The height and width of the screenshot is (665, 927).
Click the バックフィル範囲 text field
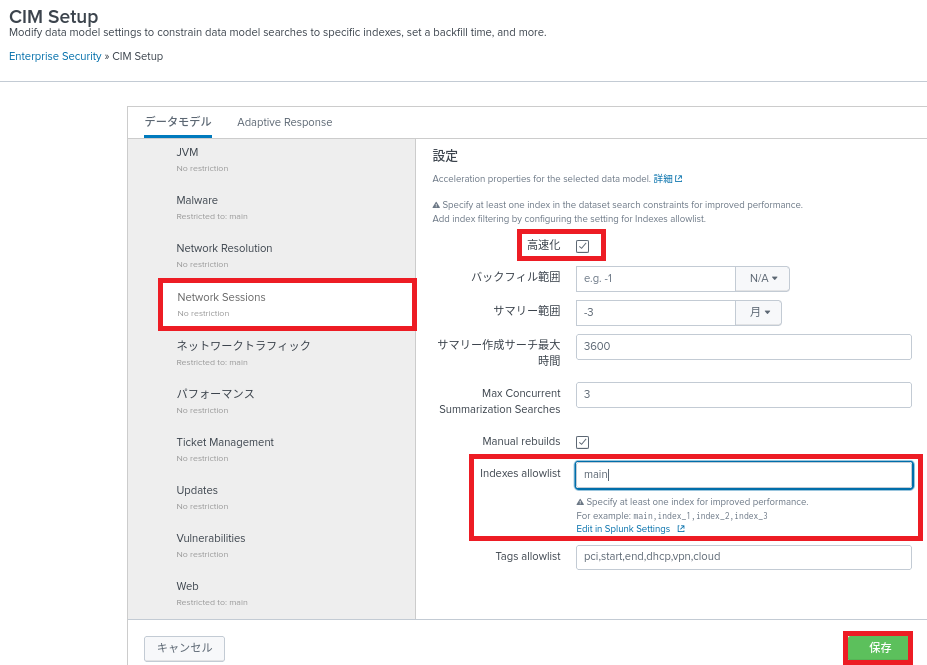click(655, 279)
